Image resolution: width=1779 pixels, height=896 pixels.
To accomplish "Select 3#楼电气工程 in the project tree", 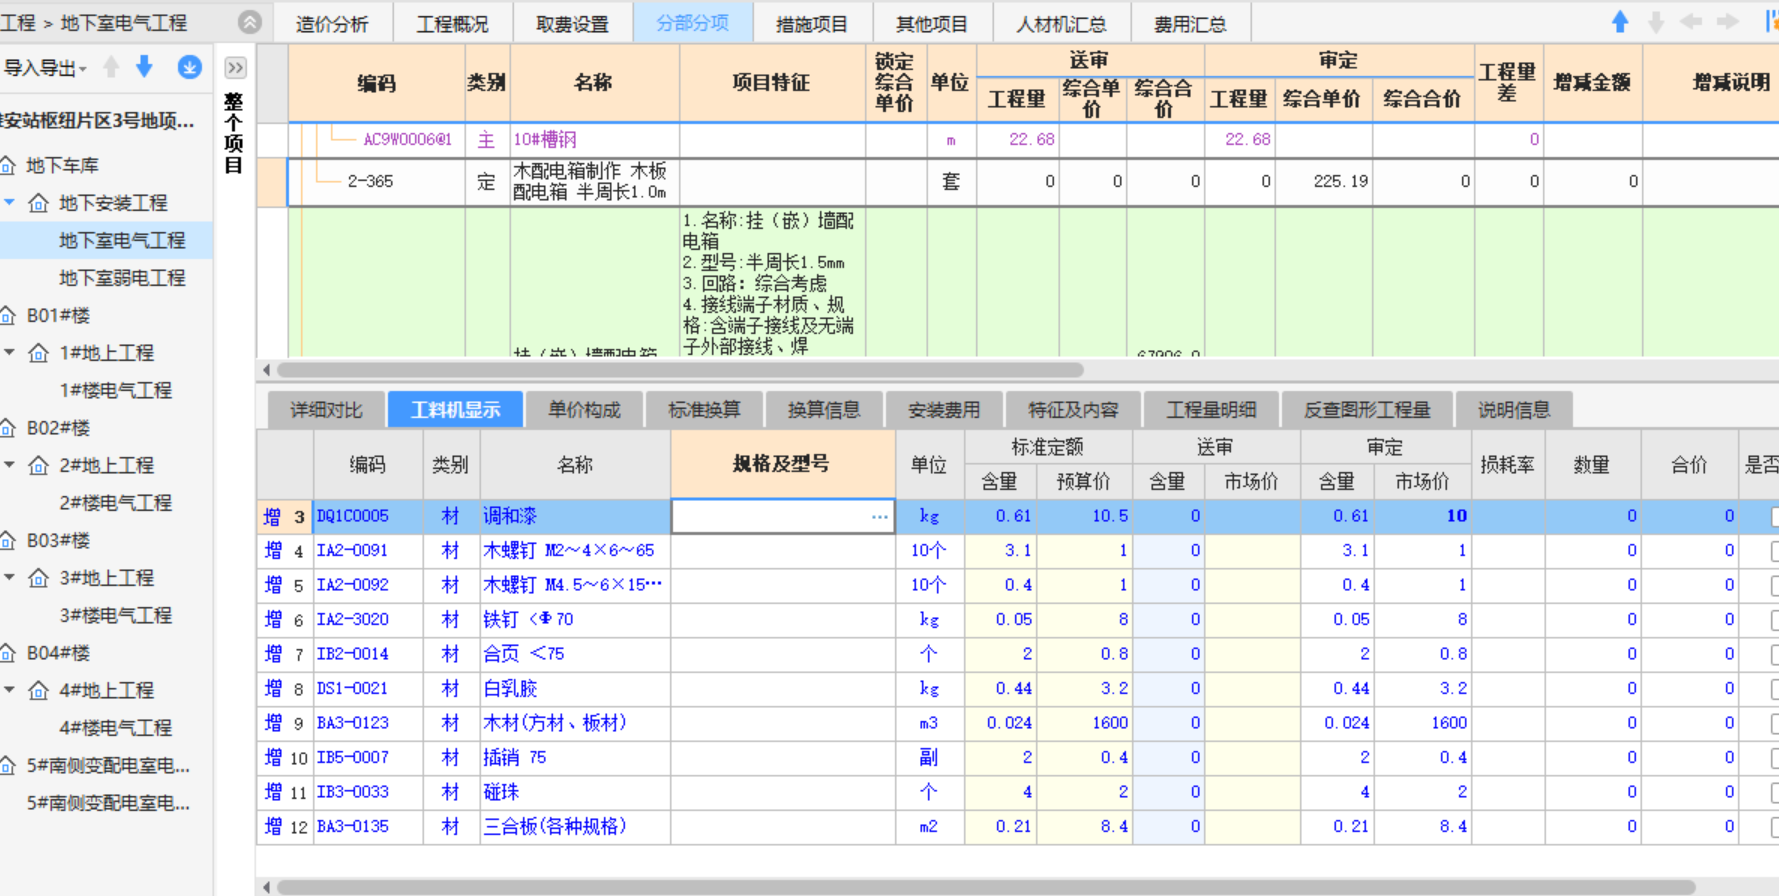I will tap(116, 615).
